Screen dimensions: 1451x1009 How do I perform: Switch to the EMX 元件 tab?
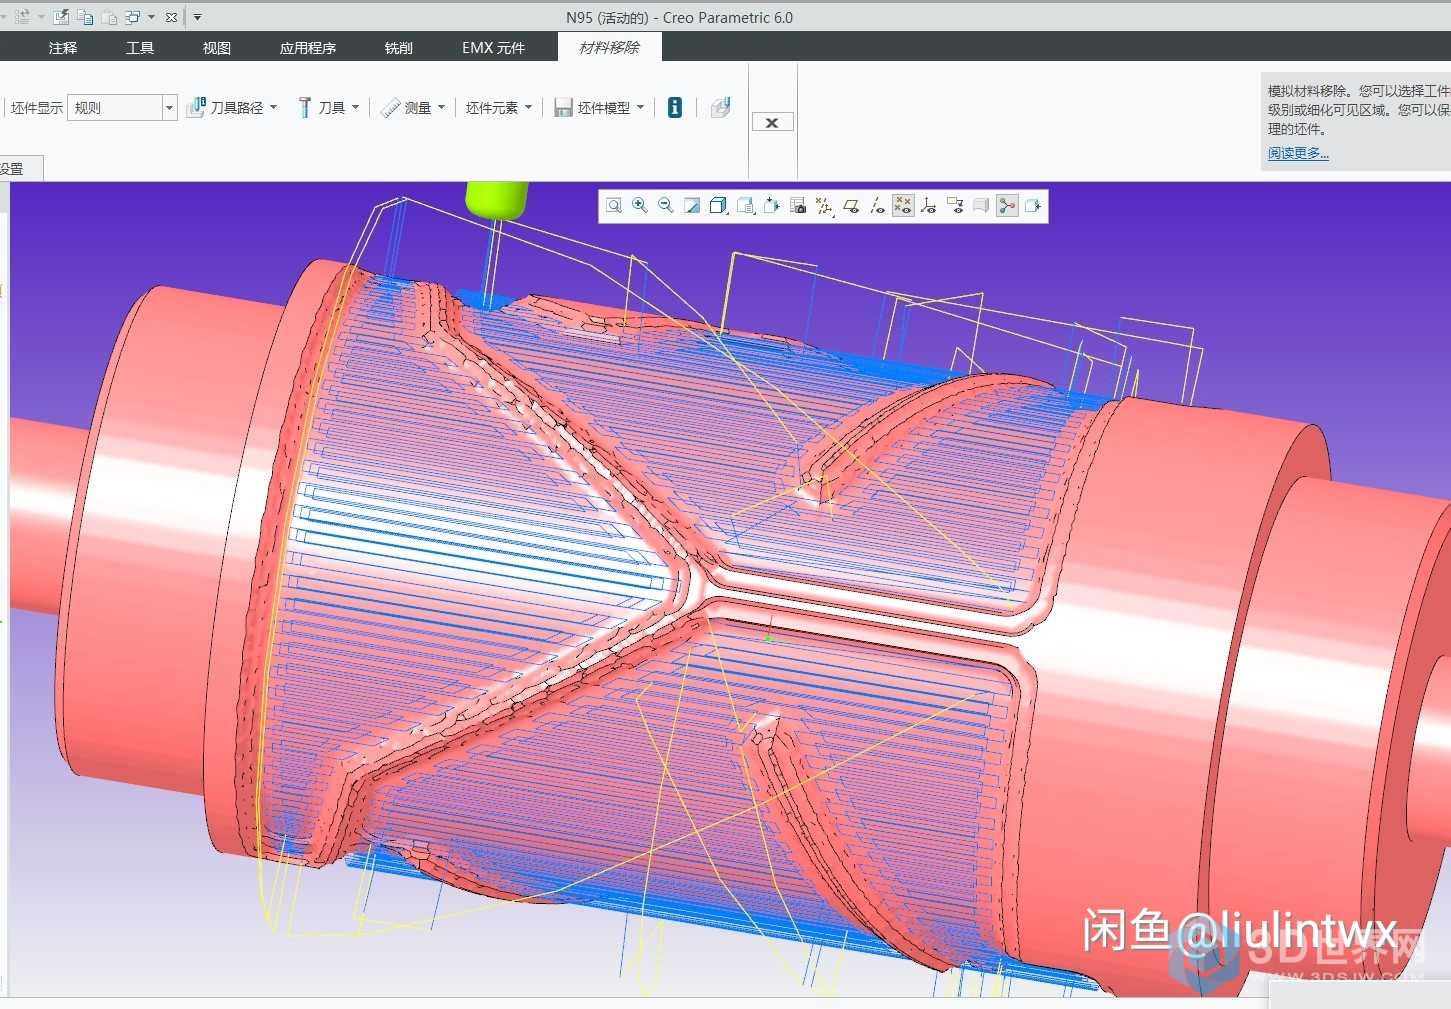pos(493,47)
